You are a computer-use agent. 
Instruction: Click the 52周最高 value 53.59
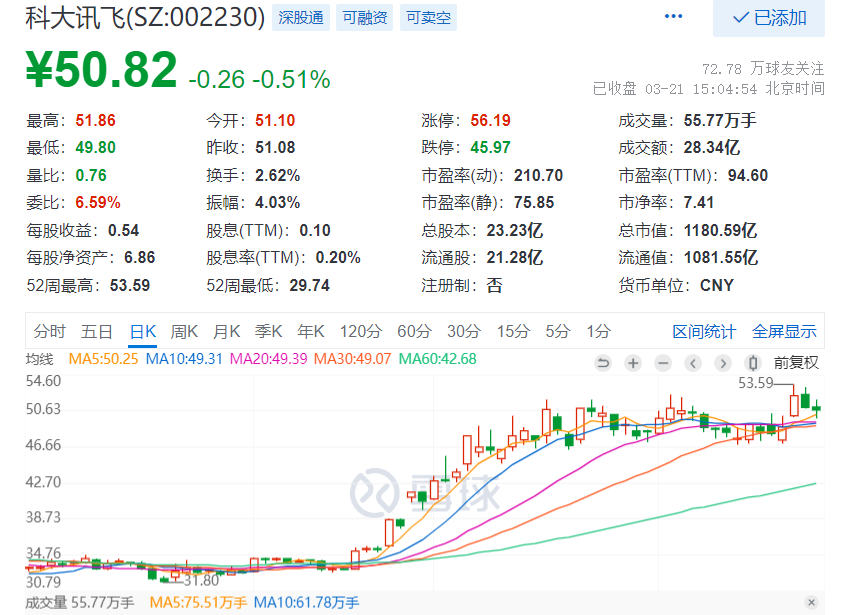coord(130,285)
